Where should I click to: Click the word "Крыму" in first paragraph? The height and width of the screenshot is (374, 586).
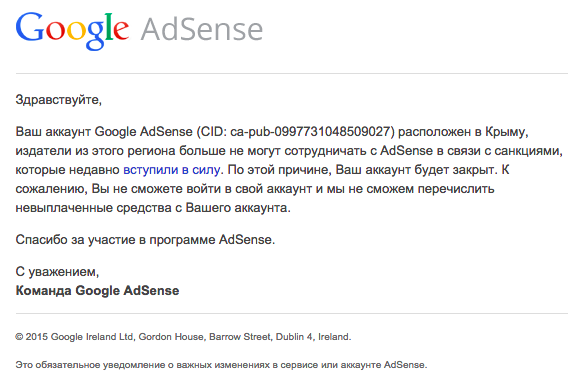point(505,132)
